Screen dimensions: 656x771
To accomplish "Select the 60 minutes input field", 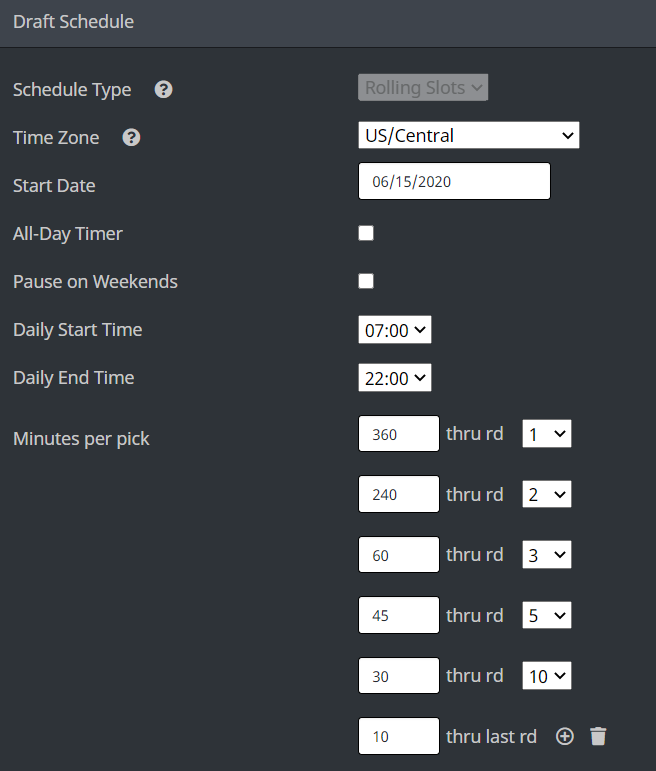I will (x=399, y=555).
